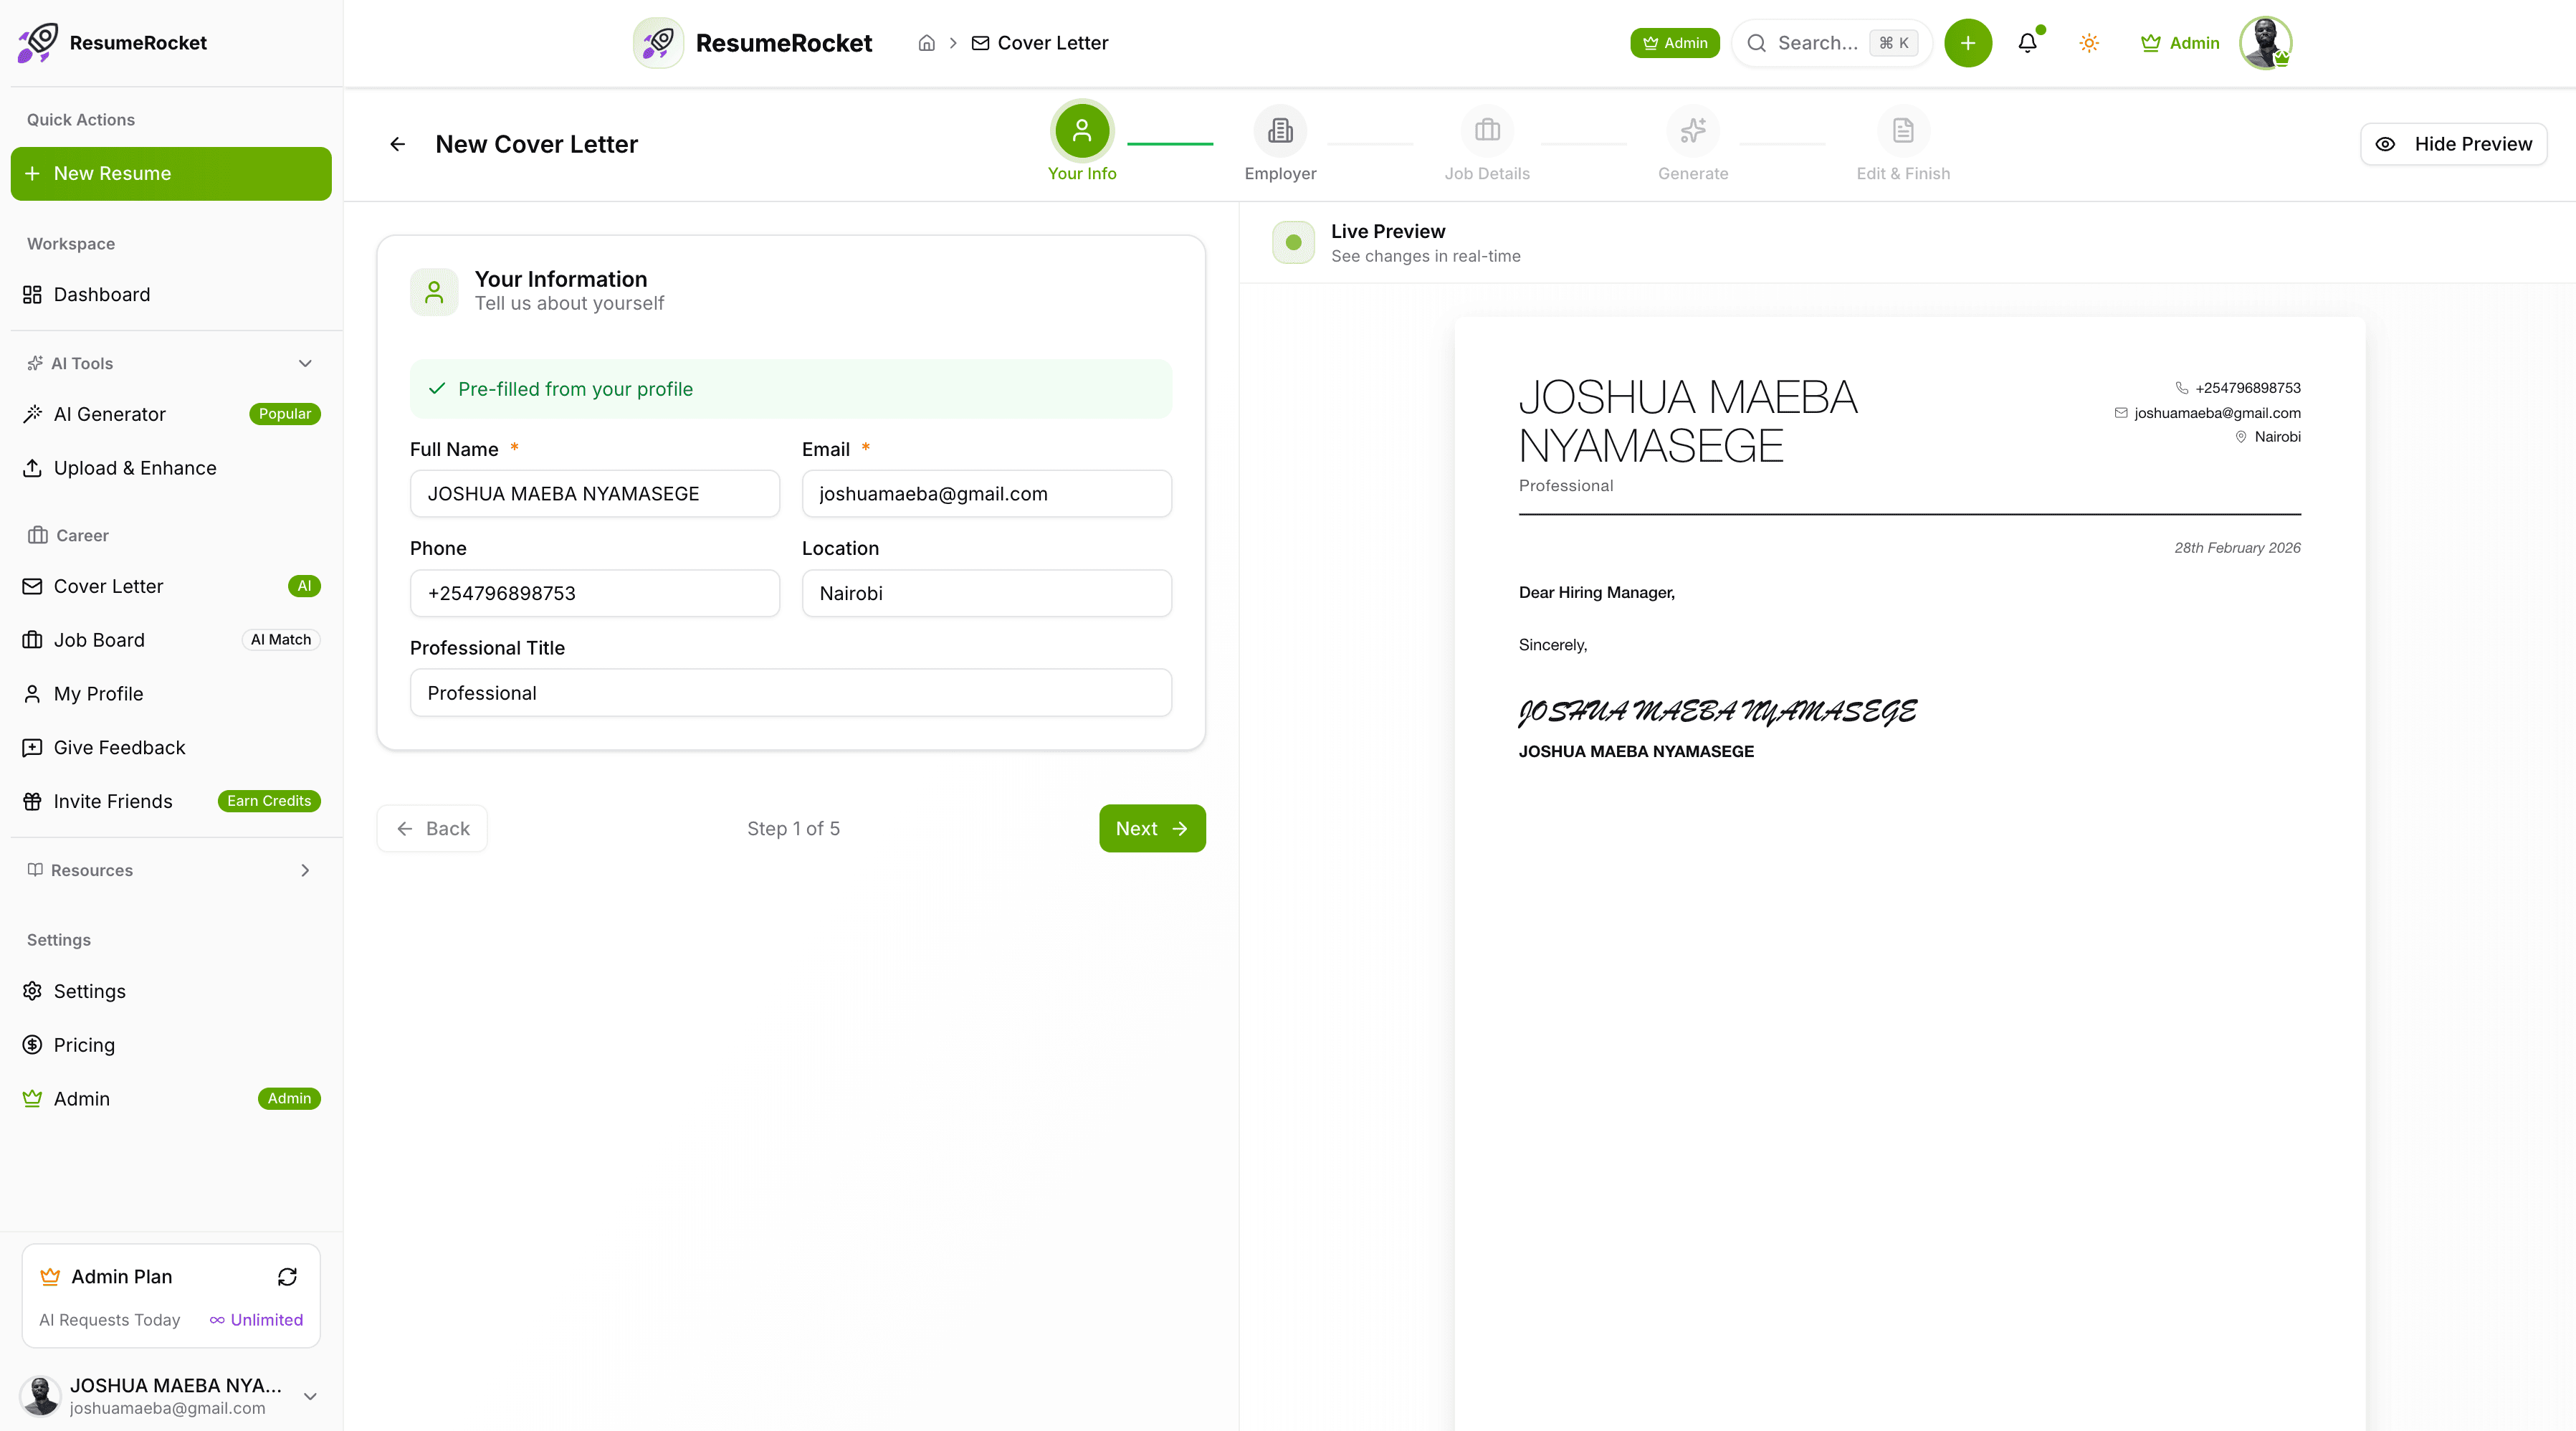Refresh the Admin Plan usage

[x=287, y=1277]
